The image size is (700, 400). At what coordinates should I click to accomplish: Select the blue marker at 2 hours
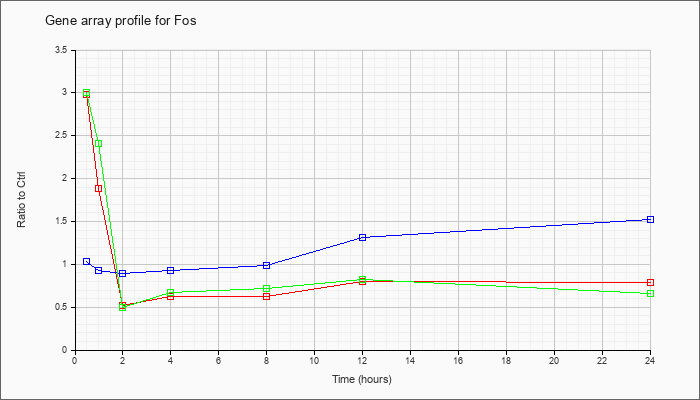[122, 273]
